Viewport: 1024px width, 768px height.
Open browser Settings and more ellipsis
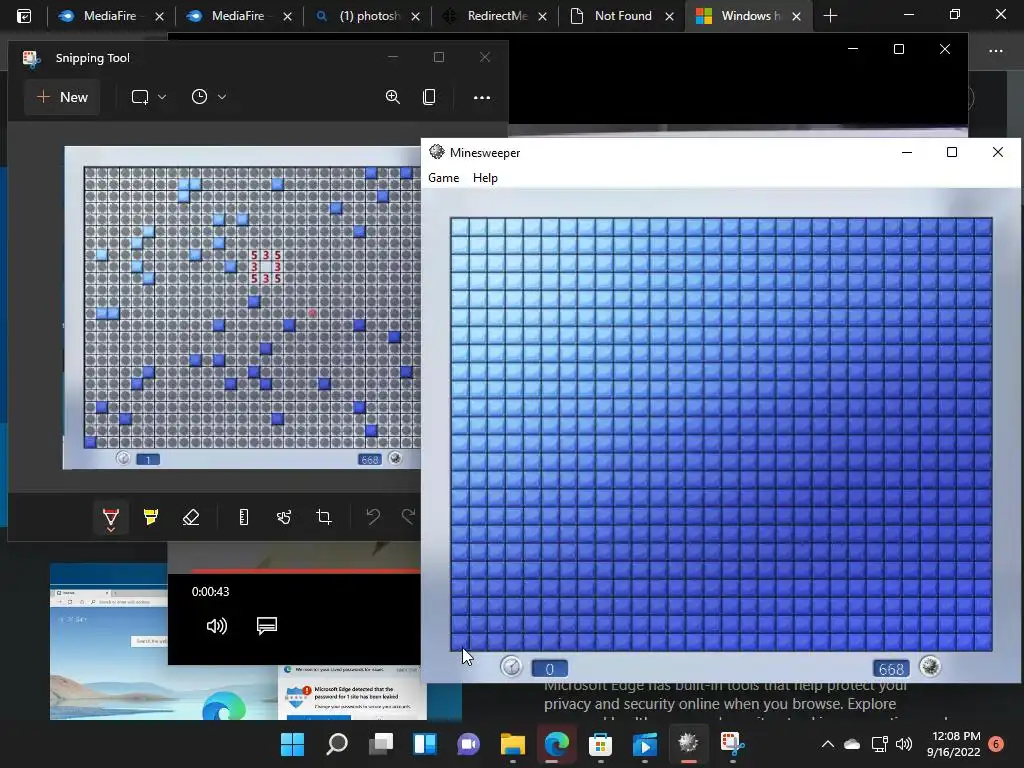coord(996,51)
